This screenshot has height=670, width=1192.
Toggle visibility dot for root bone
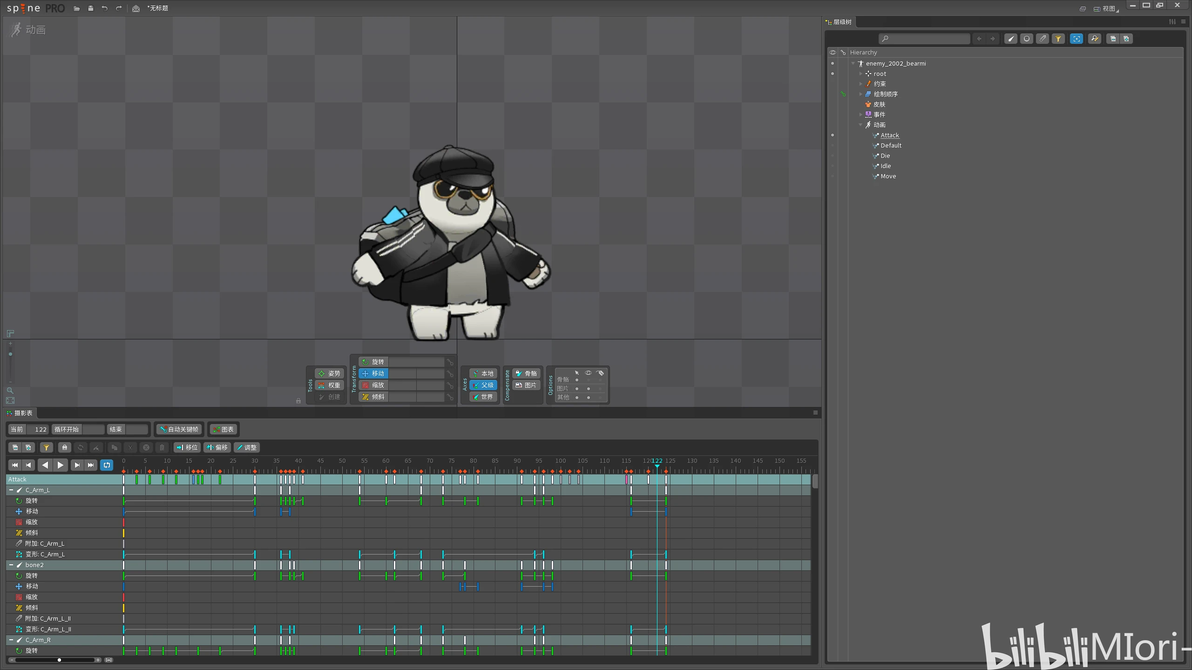[832, 74]
